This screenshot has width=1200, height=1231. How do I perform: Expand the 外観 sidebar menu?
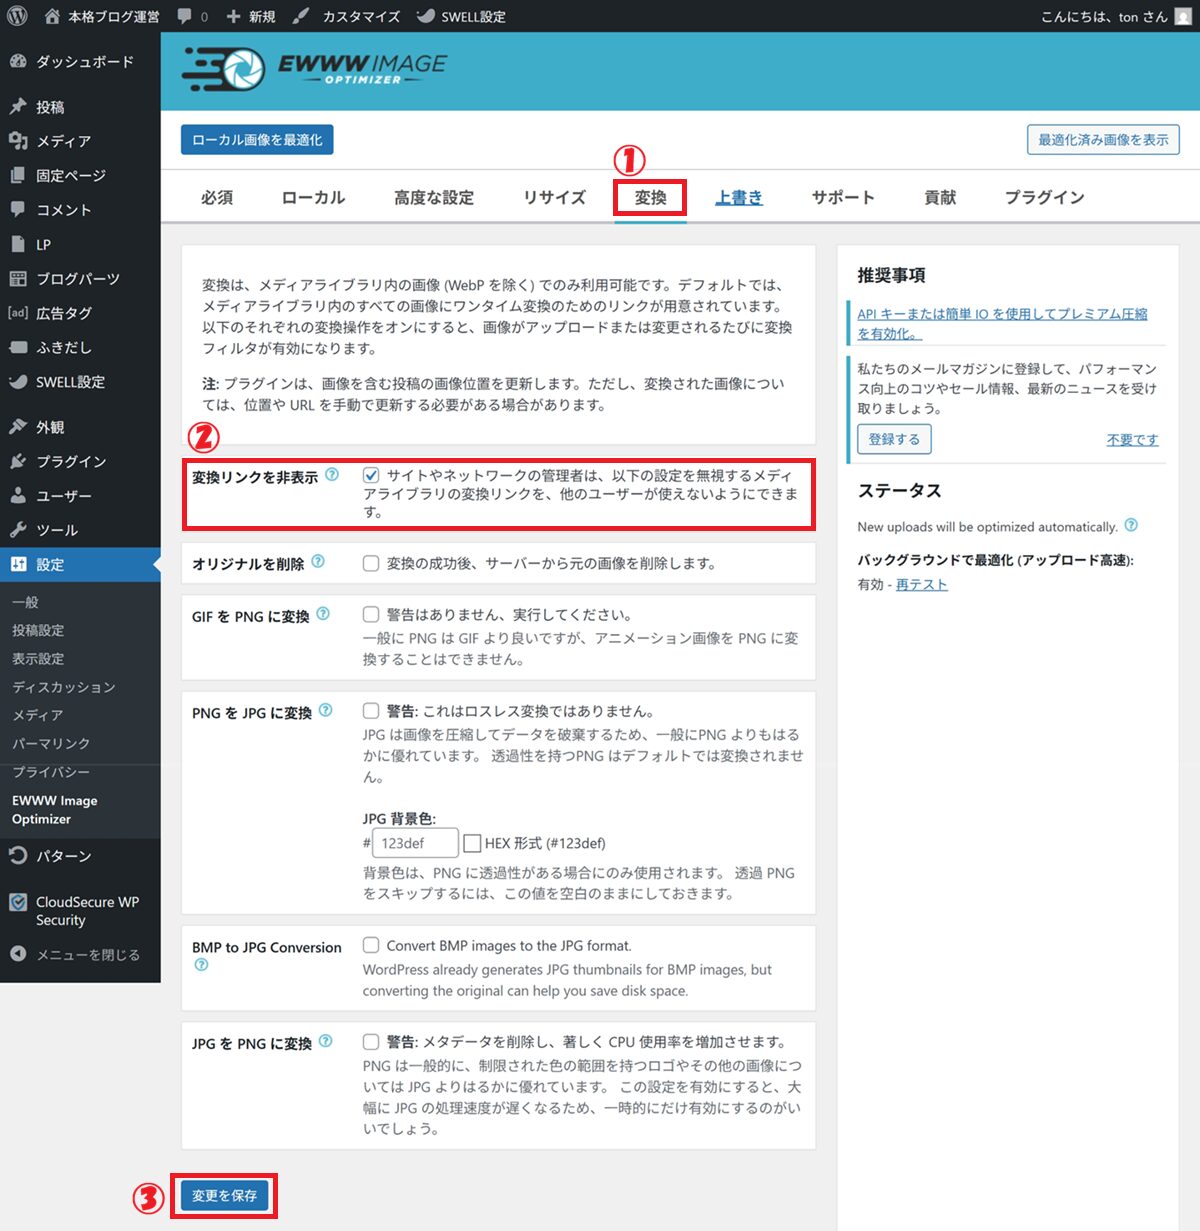[50, 427]
